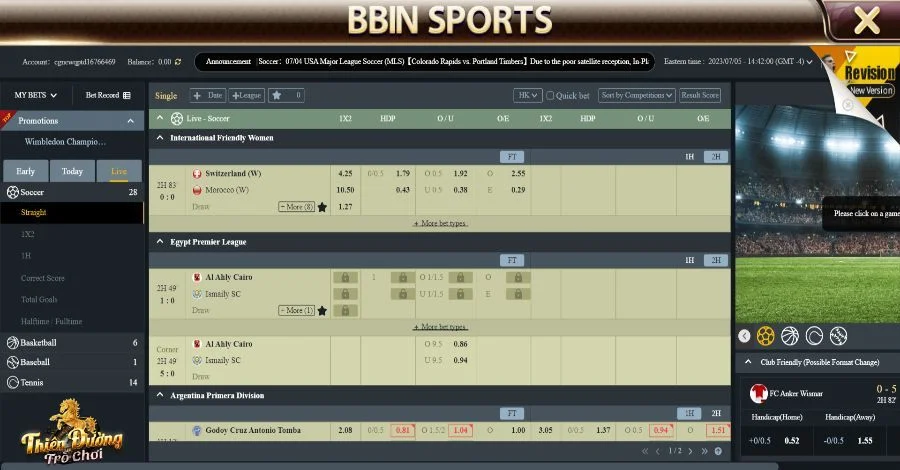Click the Soccer sport icon in sidebar
This screenshot has width=900, height=470.
point(13,192)
